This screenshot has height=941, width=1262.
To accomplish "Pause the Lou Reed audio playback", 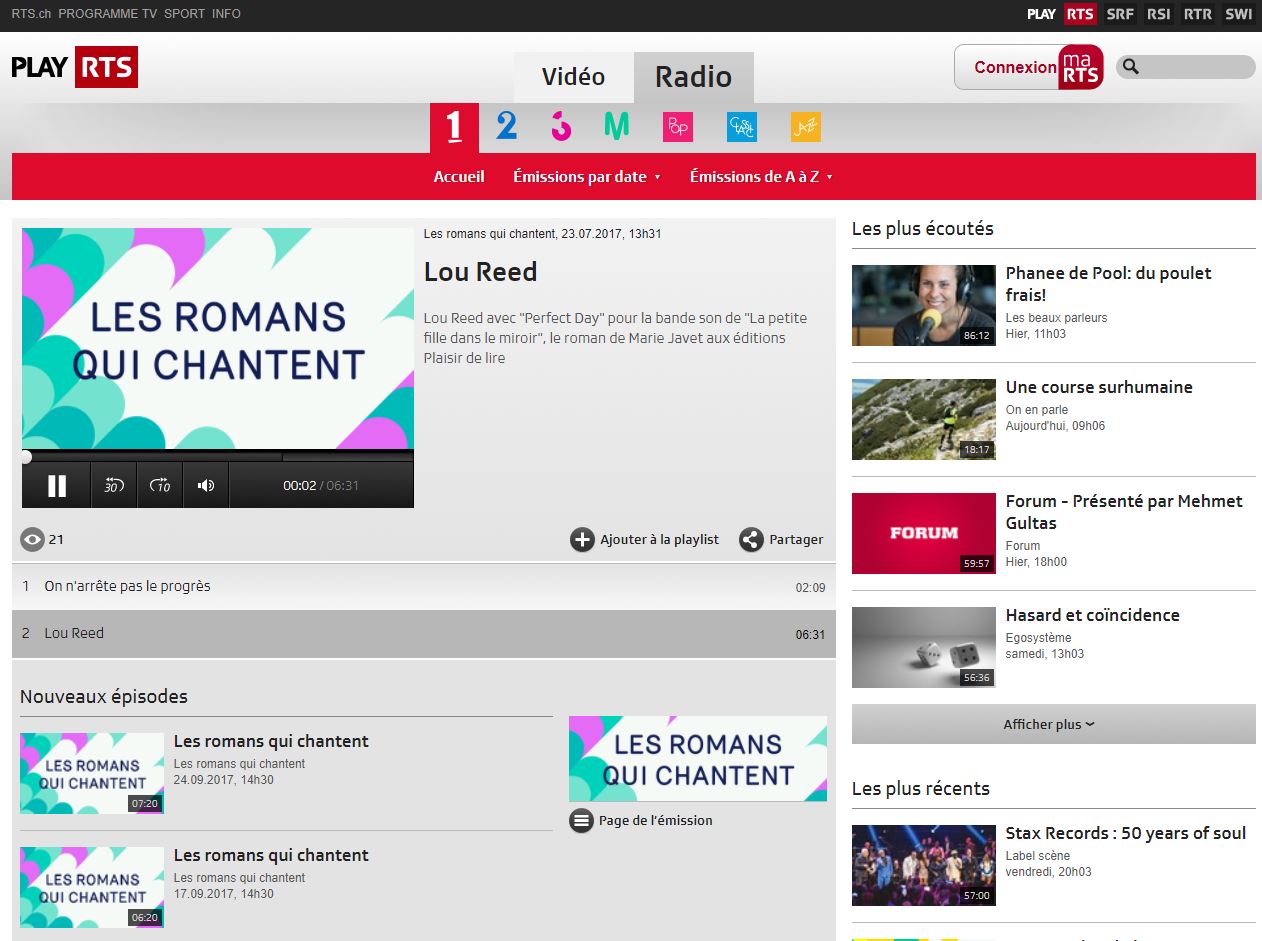I will click(x=57, y=486).
